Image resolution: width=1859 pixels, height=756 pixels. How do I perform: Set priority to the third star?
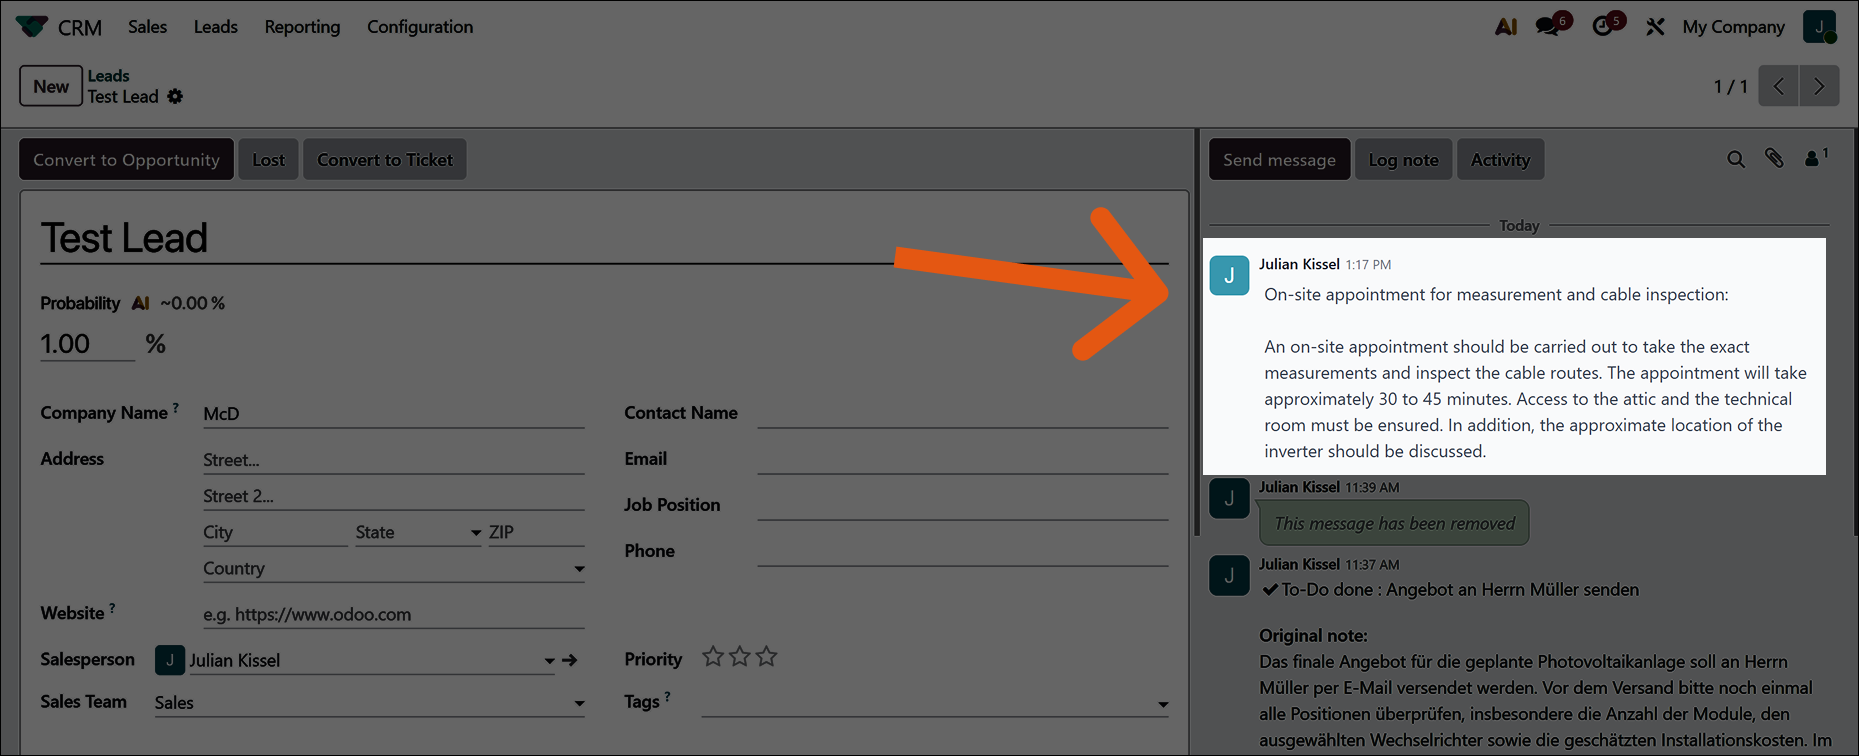pos(766,657)
